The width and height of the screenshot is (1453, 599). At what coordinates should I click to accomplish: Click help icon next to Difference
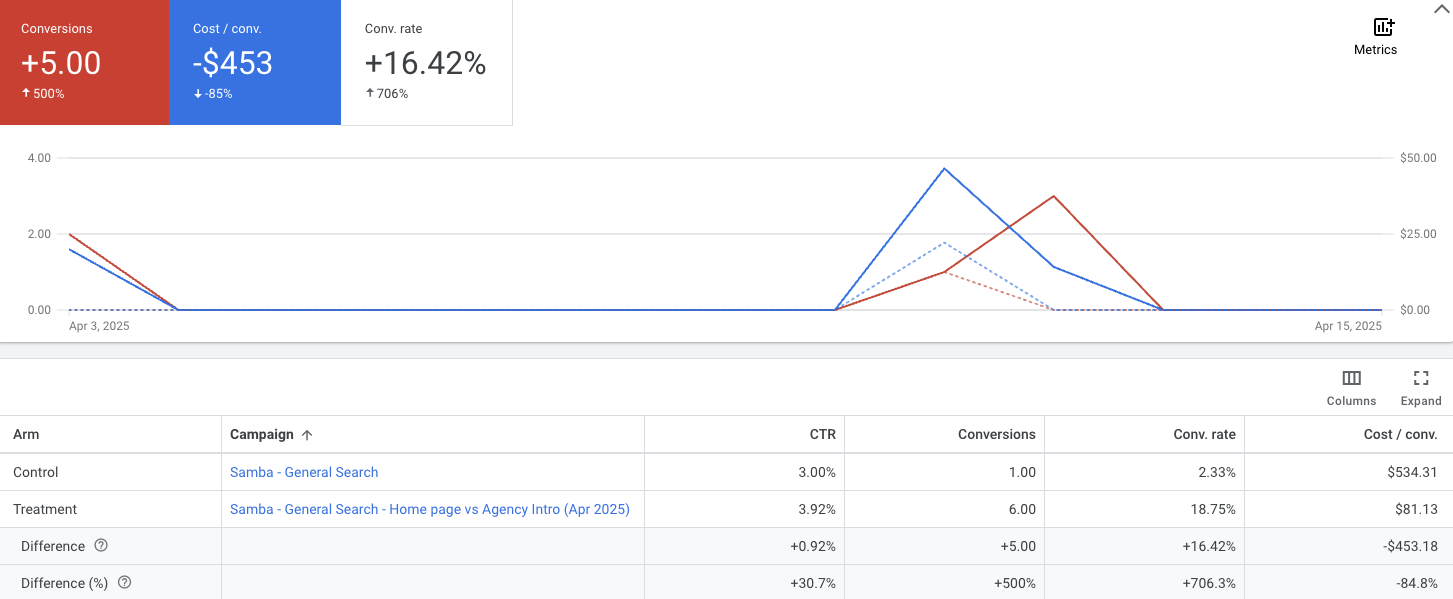click(100, 546)
